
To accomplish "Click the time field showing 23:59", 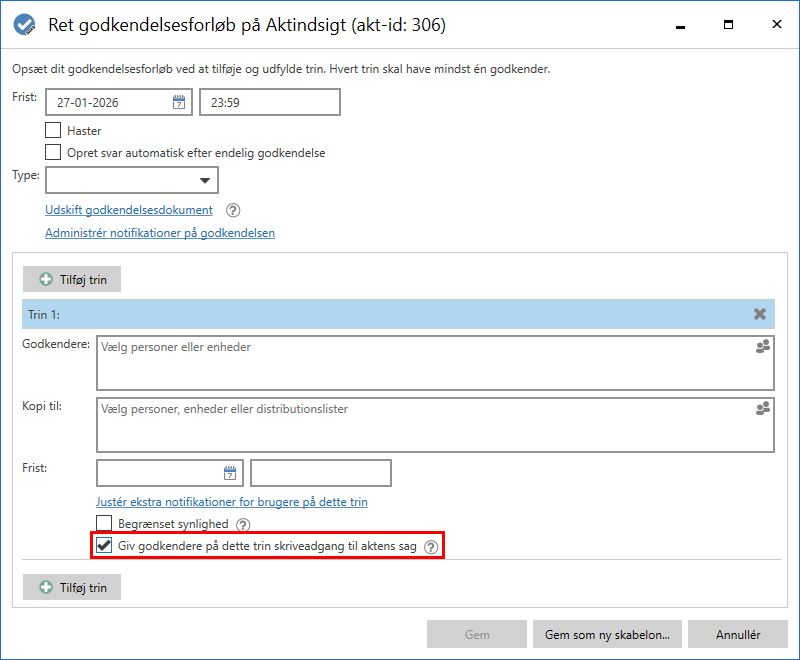I will point(270,102).
